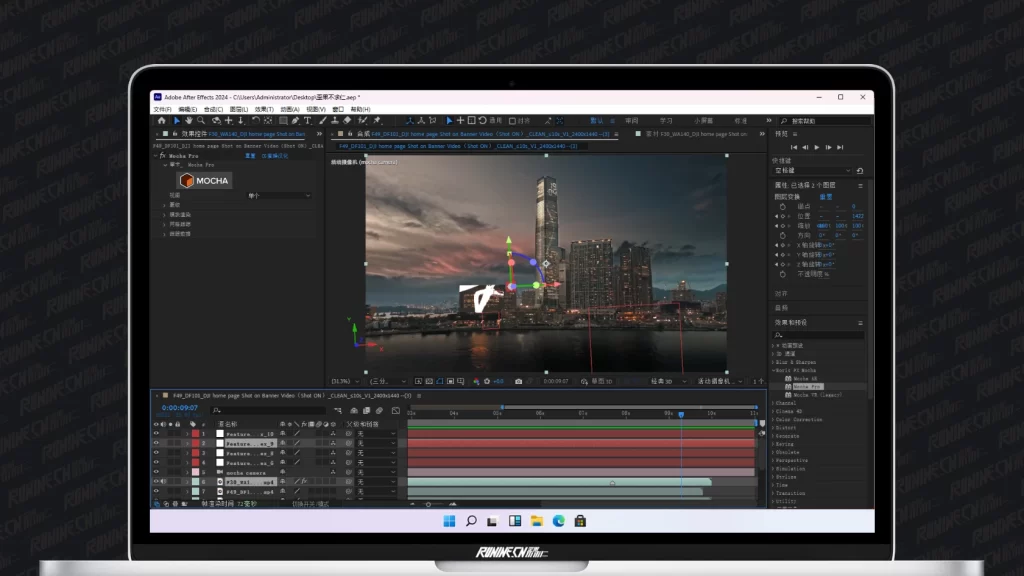Choose the Horizontal Type tool
The width and height of the screenshot is (1024, 576).
pos(307,120)
